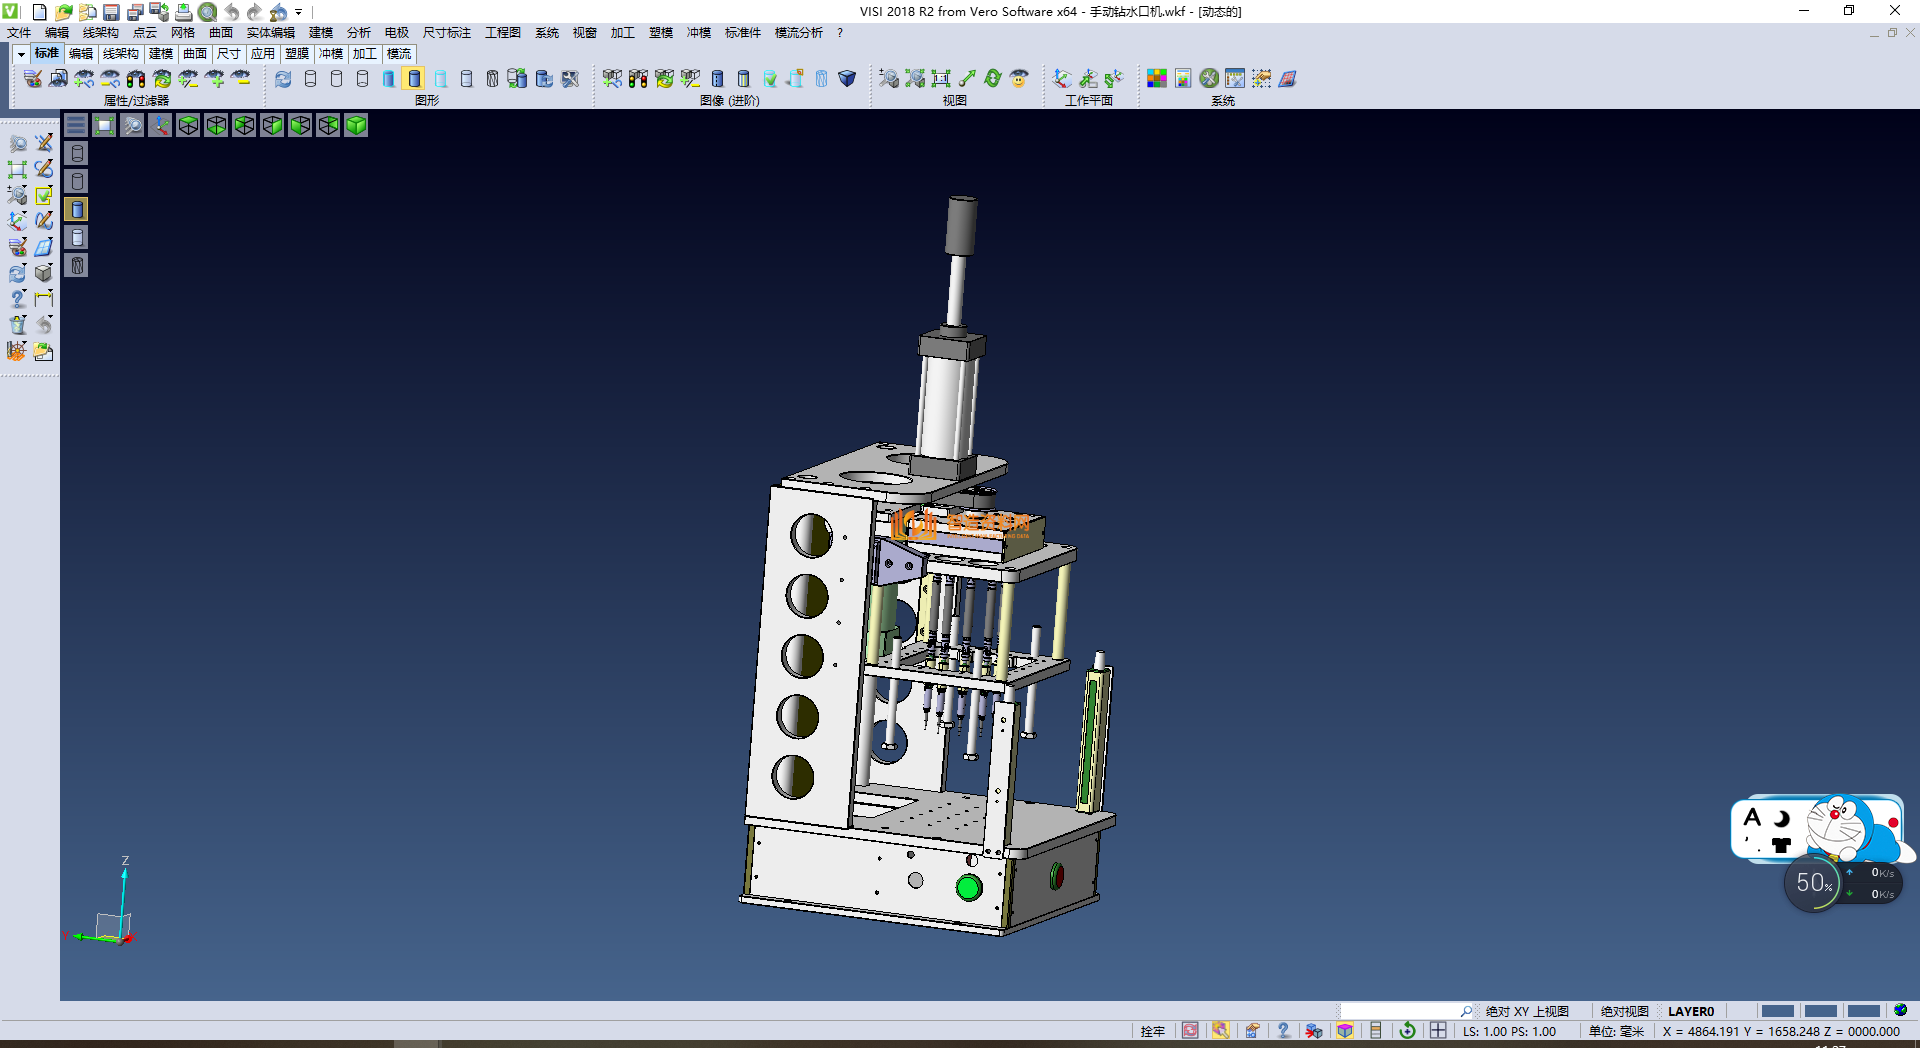Click the solid green cube view icon
The image size is (1920, 1048).
[x=356, y=125]
